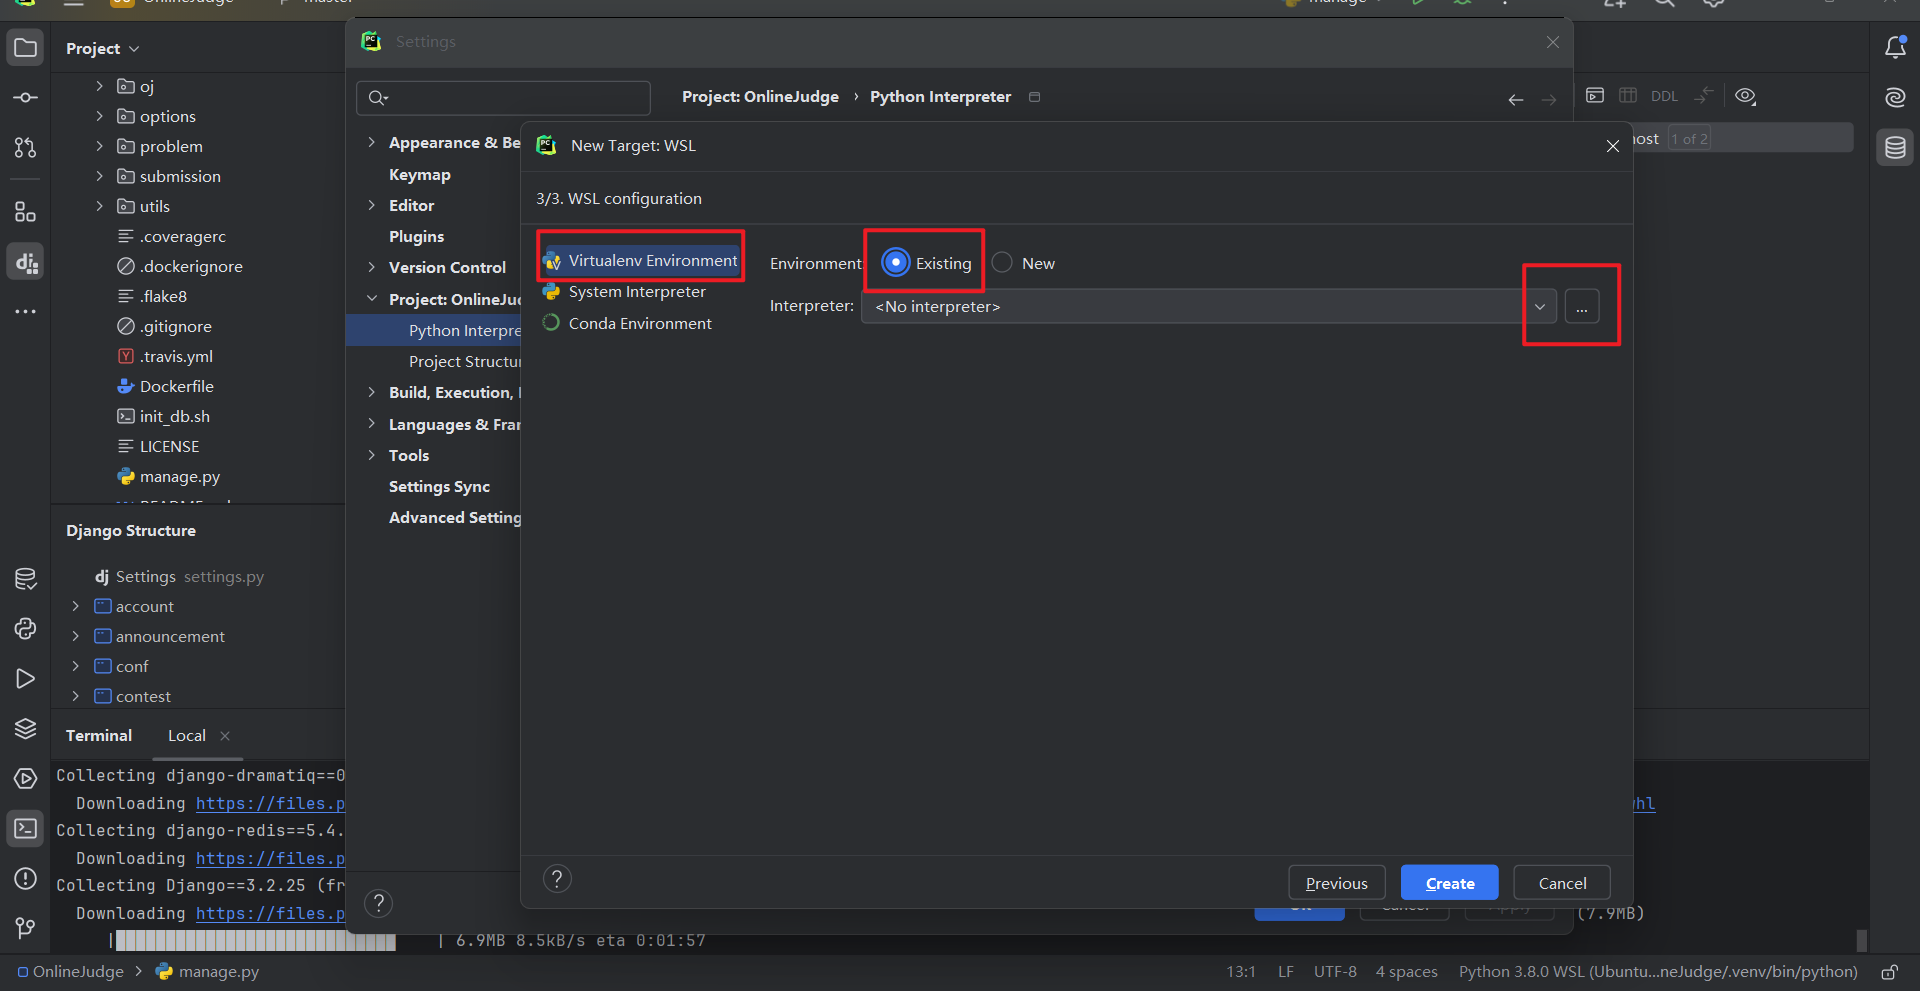Open the Django Structure sidebar icon
This screenshot has width=1920, height=991.
pos(26,262)
